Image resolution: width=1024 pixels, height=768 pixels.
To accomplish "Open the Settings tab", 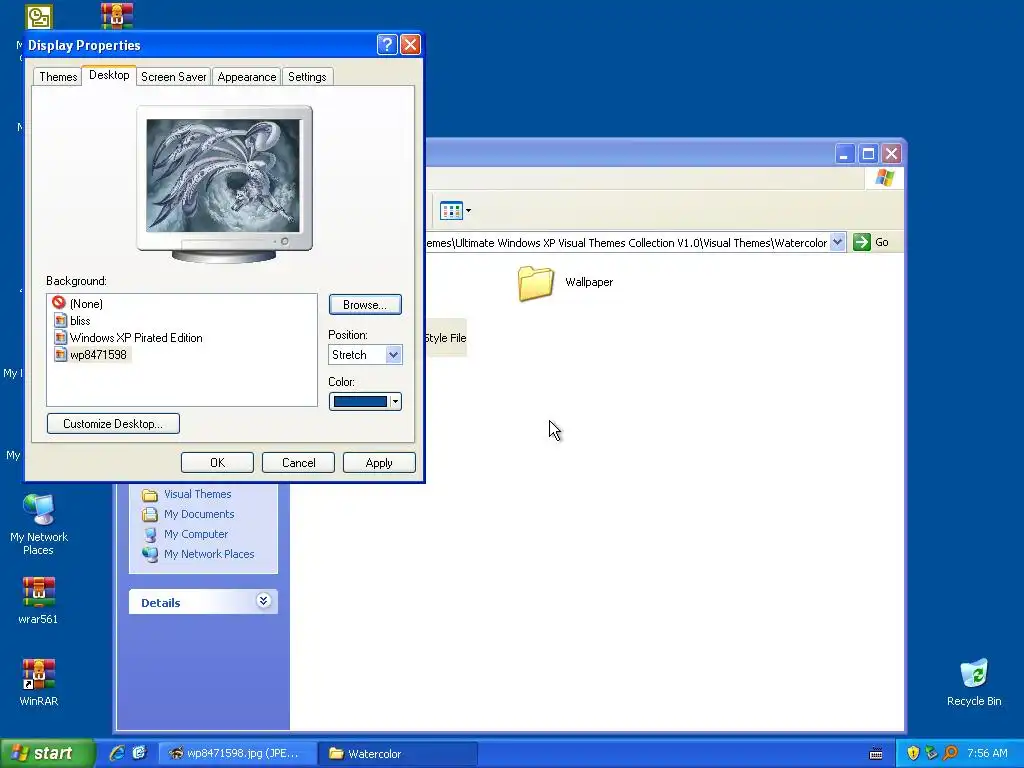I will (307, 76).
